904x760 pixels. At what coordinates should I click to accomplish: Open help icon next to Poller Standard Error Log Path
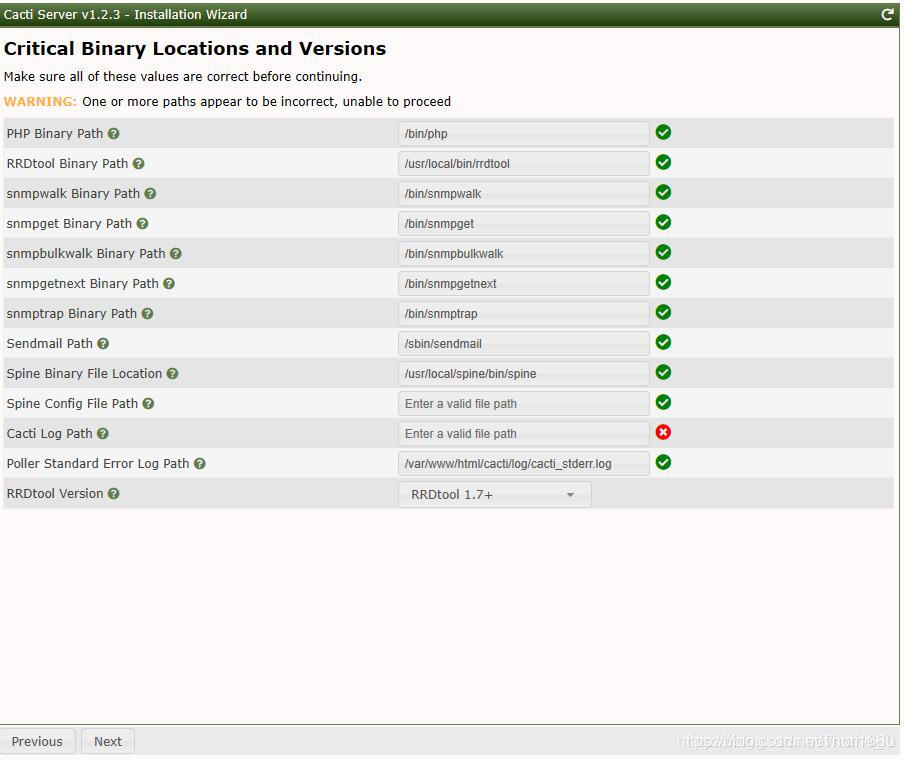199,464
